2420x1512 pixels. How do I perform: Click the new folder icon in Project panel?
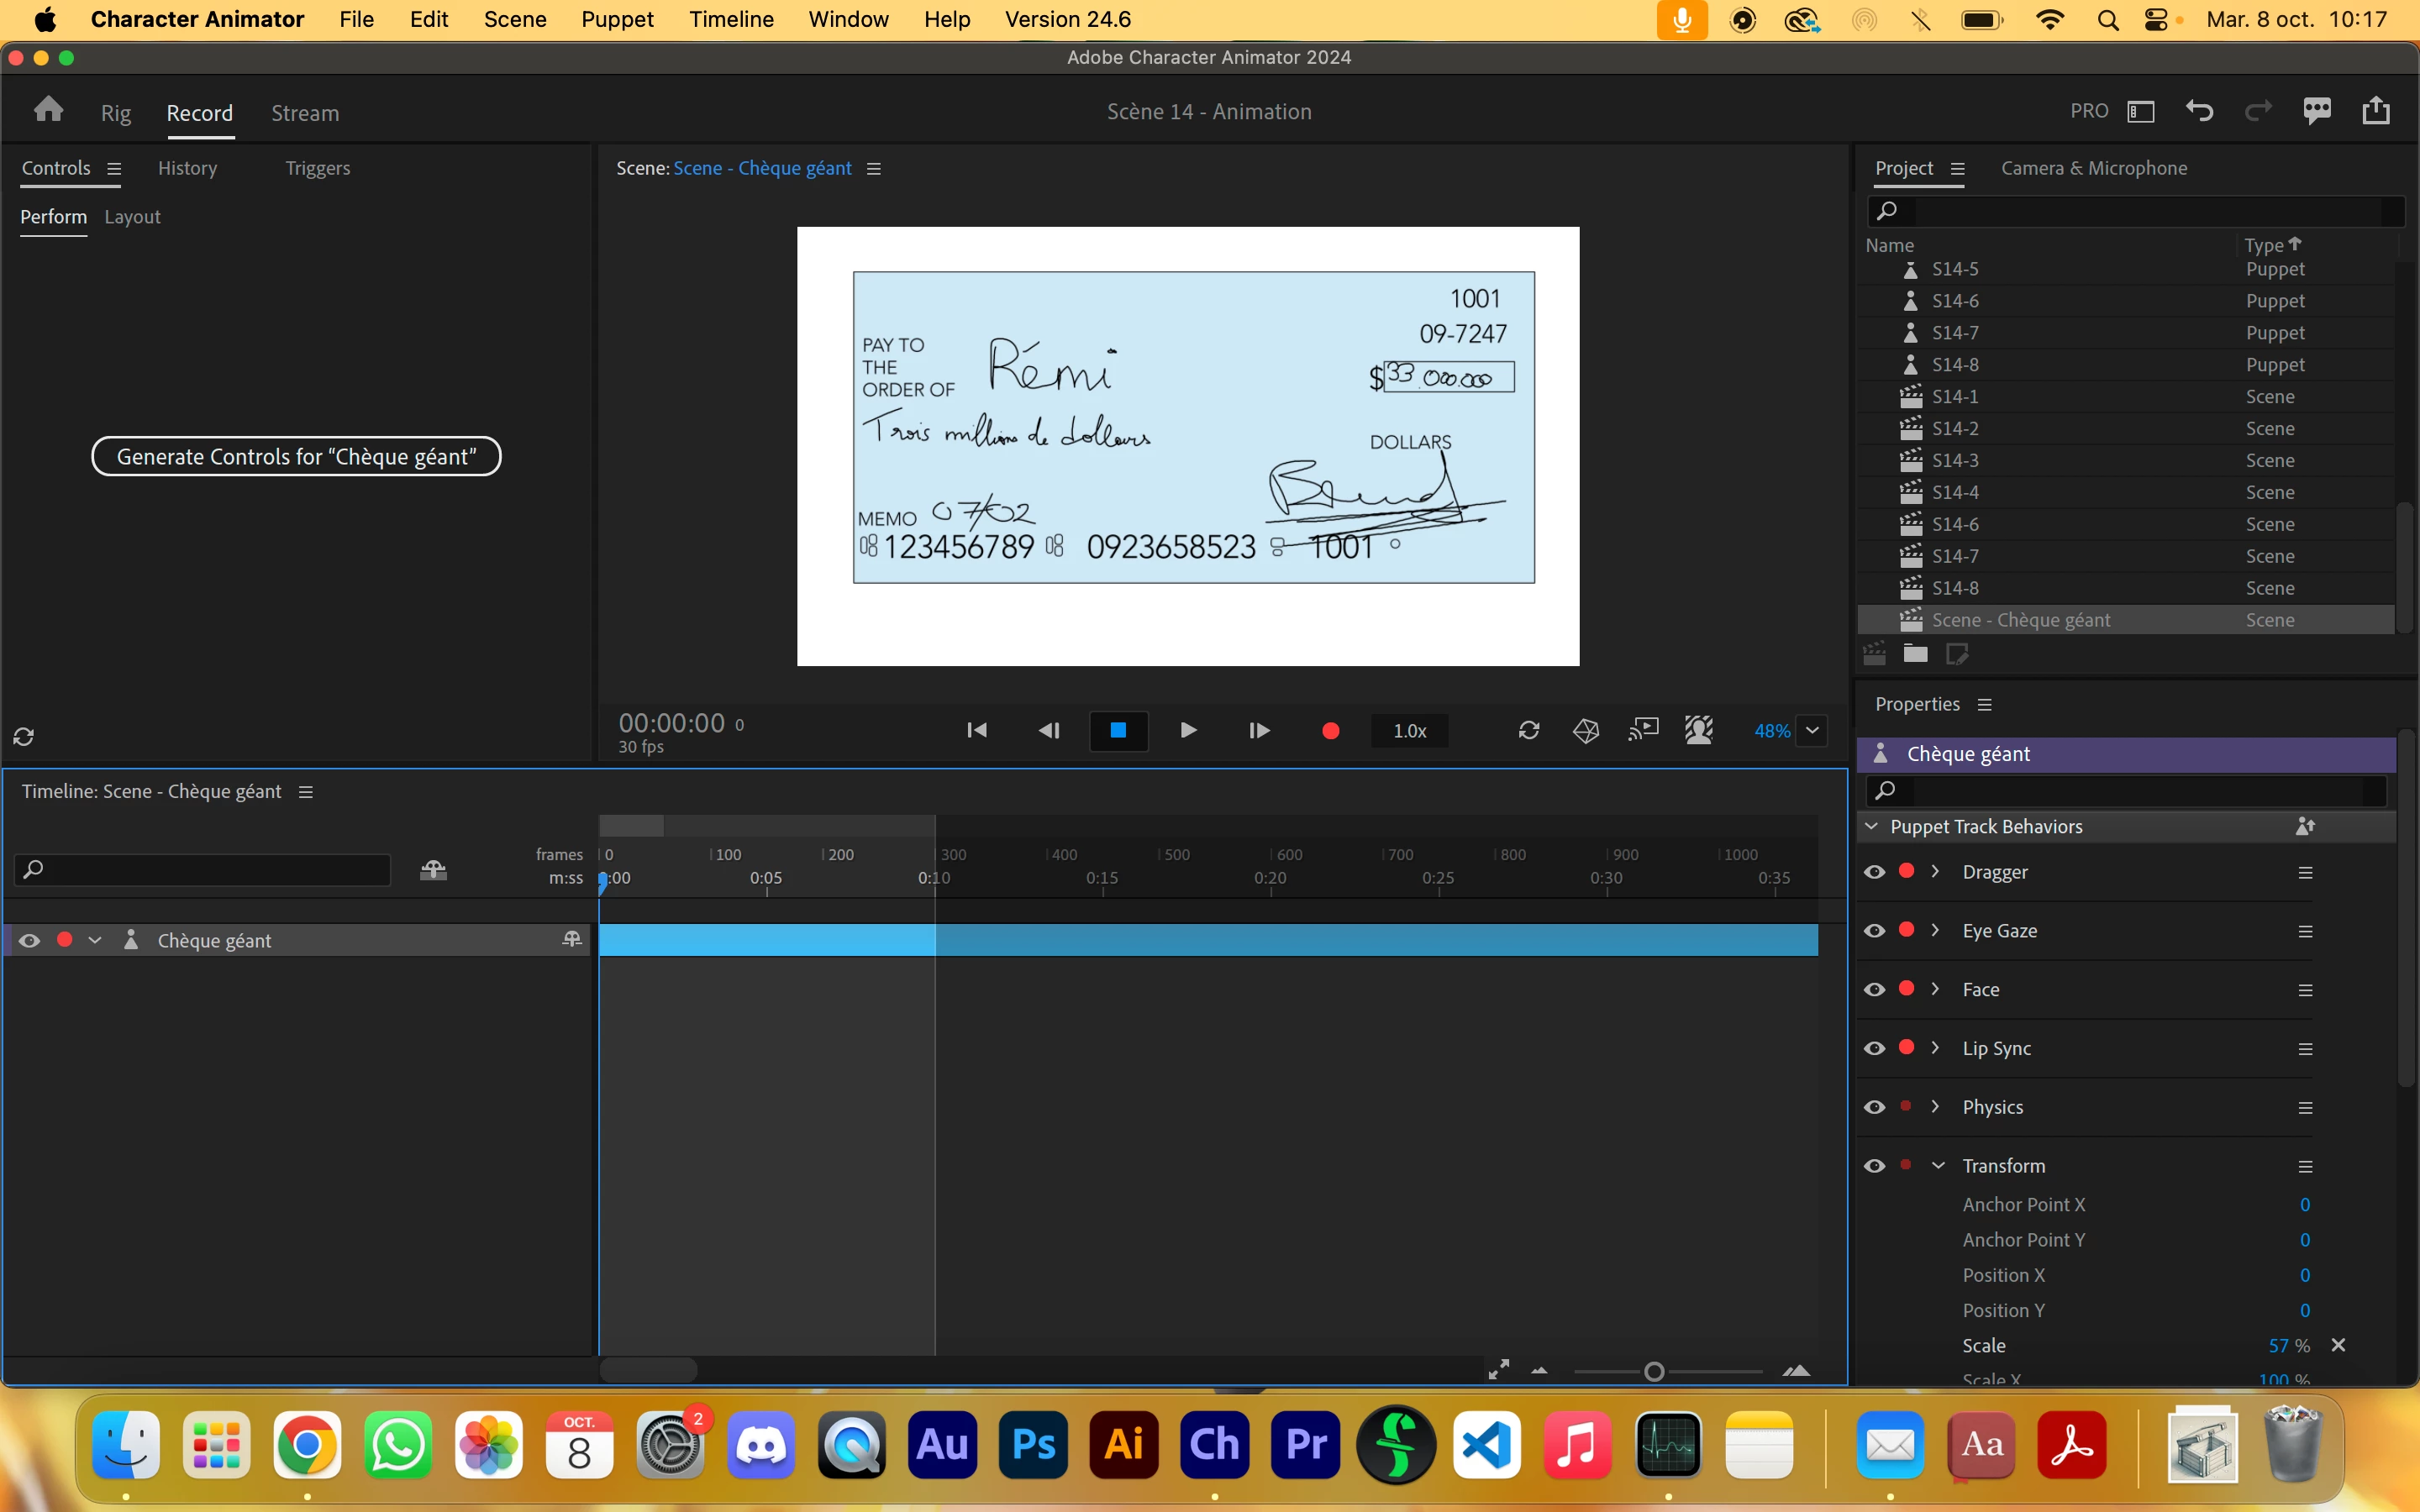[1915, 654]
